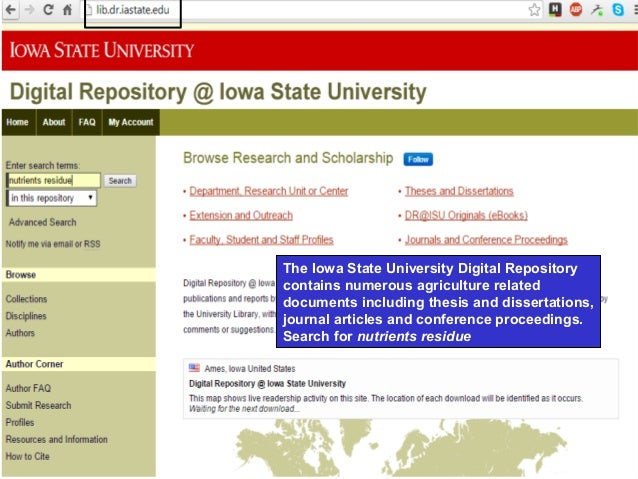Open Journals and Conference Proceedings link
This screenshot has width=638, height=479.
pos(486,240)
